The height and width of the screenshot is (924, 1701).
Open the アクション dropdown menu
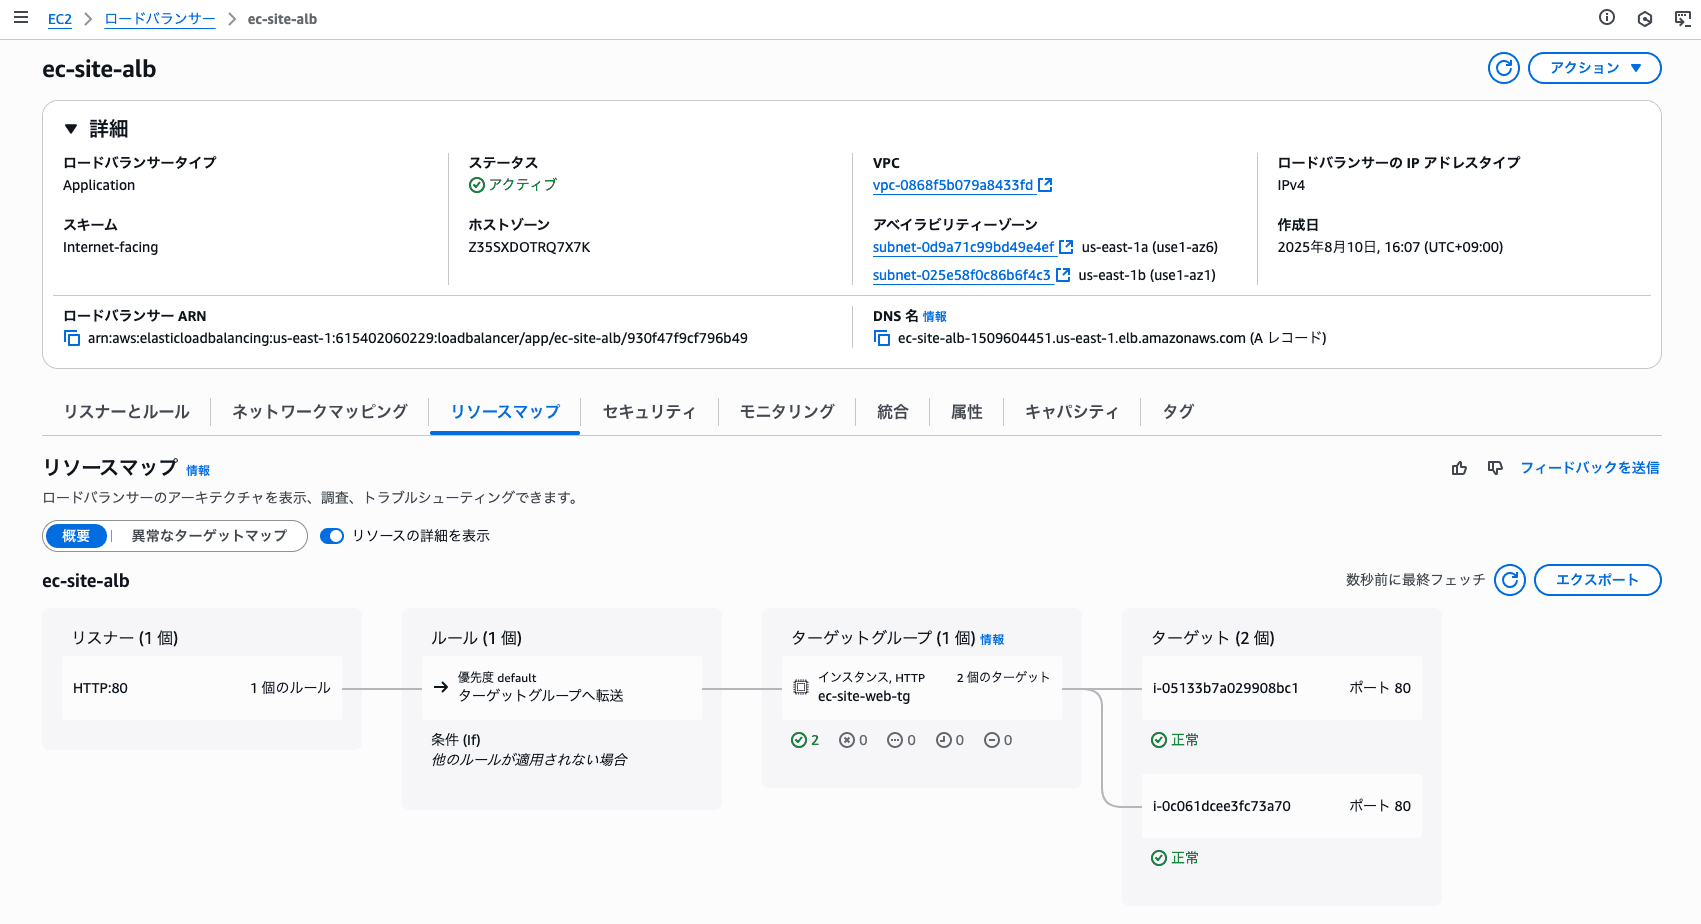pos(1594,68)
